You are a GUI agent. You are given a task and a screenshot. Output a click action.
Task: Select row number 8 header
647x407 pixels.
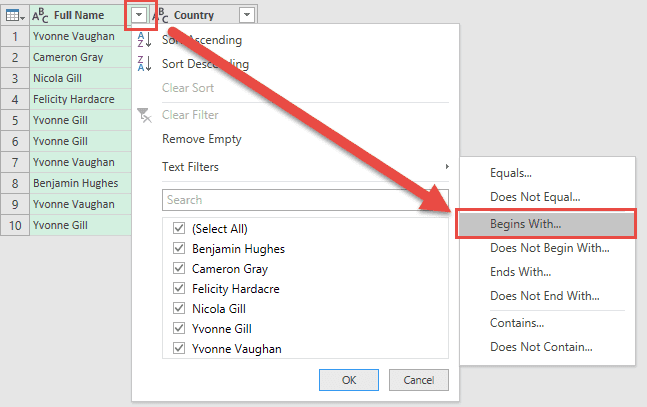pos(15,183)
